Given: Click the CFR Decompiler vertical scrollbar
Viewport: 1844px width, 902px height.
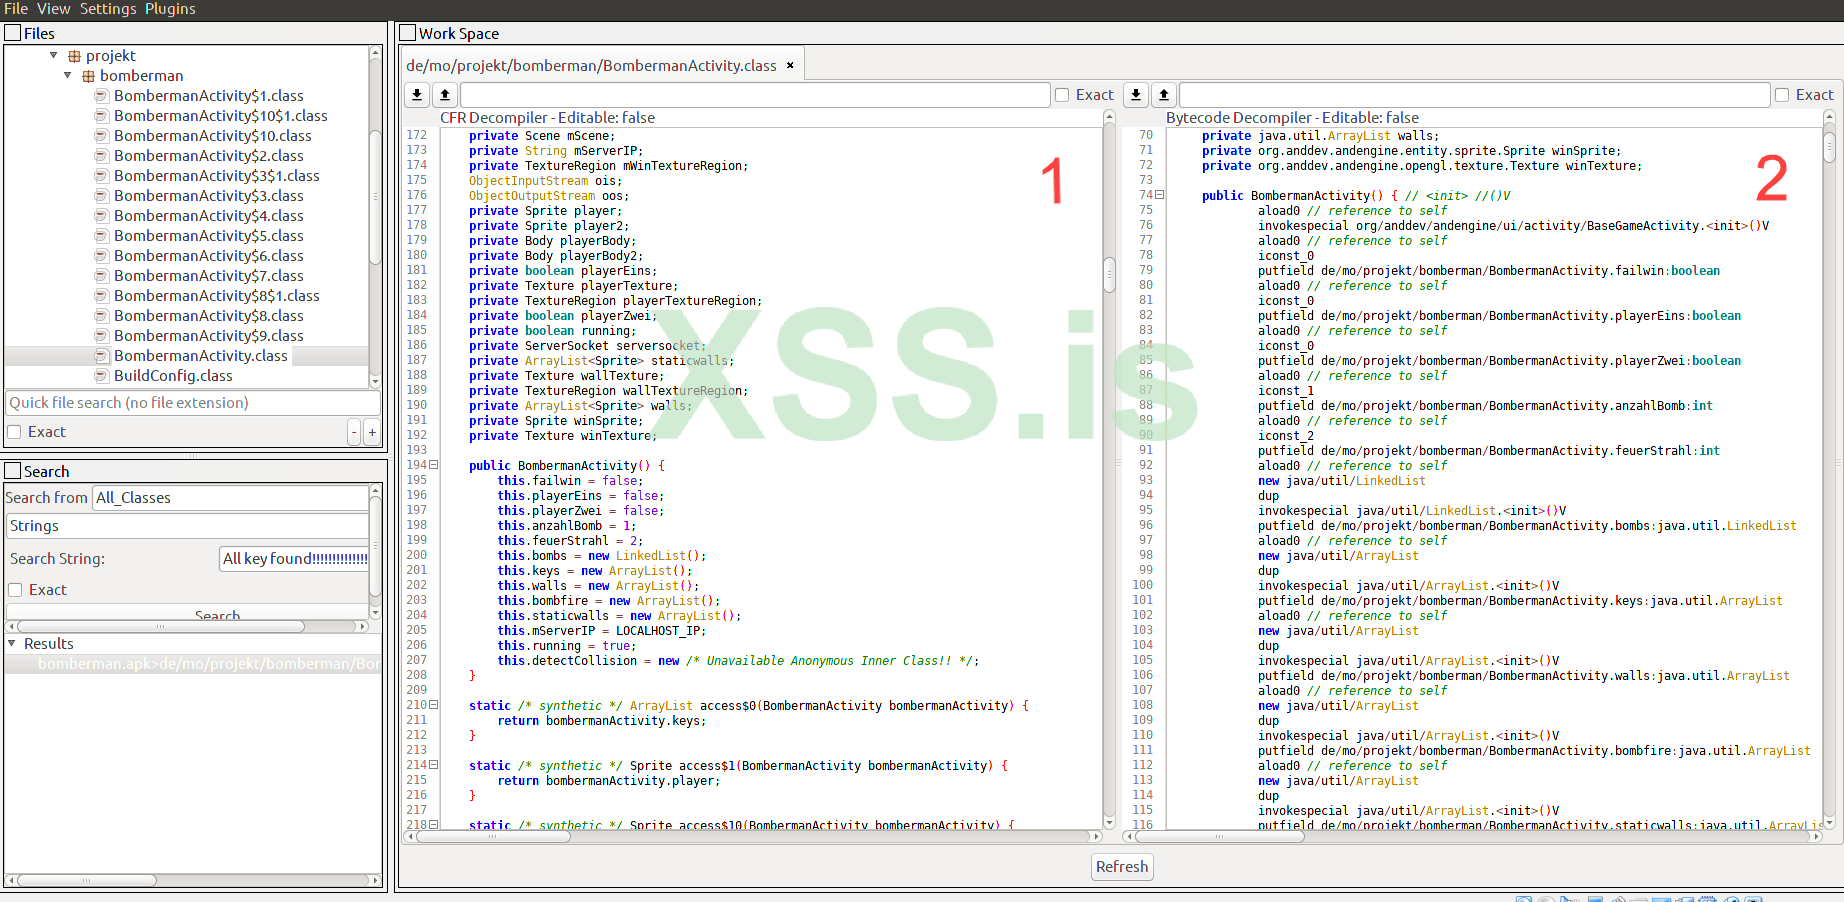Looking at the screenshot, I should click(1109, 275).
